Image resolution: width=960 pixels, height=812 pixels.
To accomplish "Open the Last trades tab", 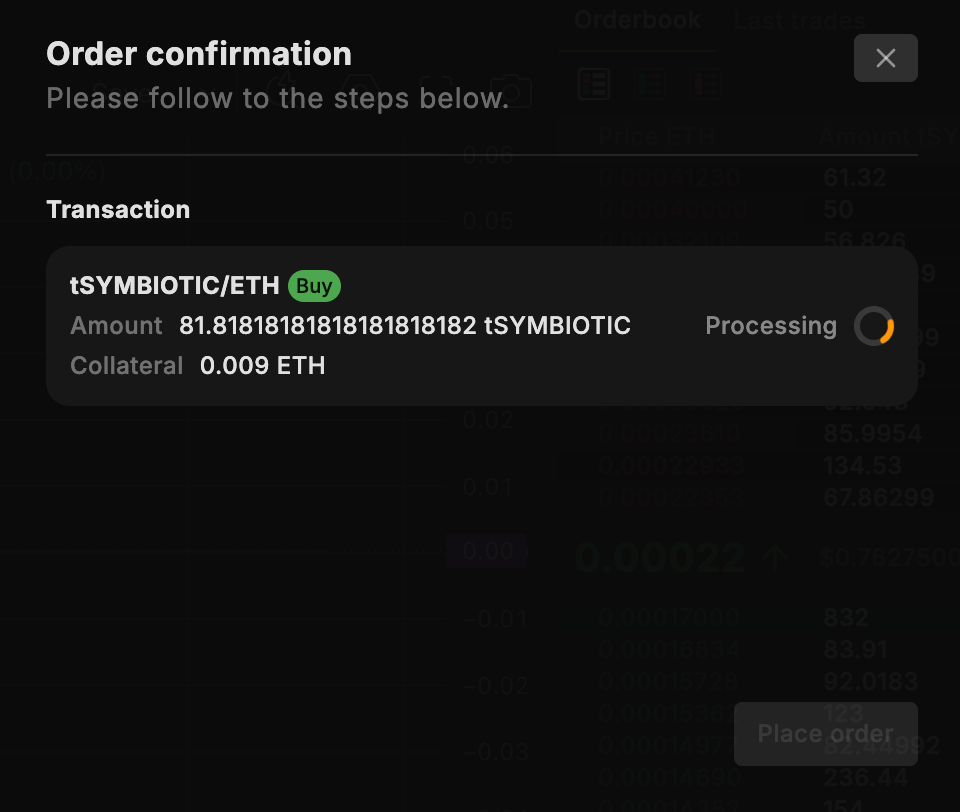I will 798,20.
